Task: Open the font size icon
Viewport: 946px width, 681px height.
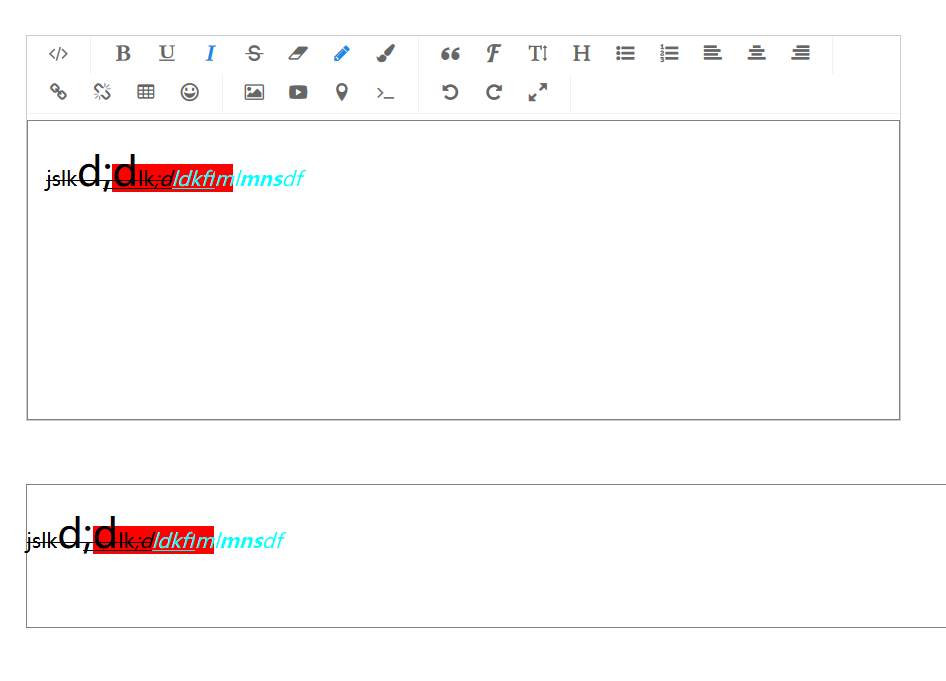Action: click(x=538, y=54)
